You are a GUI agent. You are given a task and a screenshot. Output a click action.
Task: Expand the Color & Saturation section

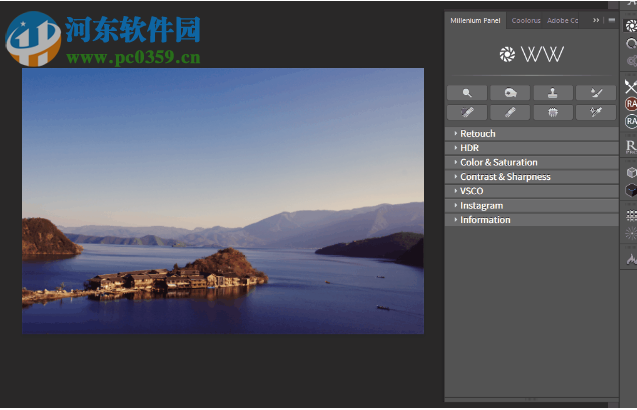tap(531, 163)
